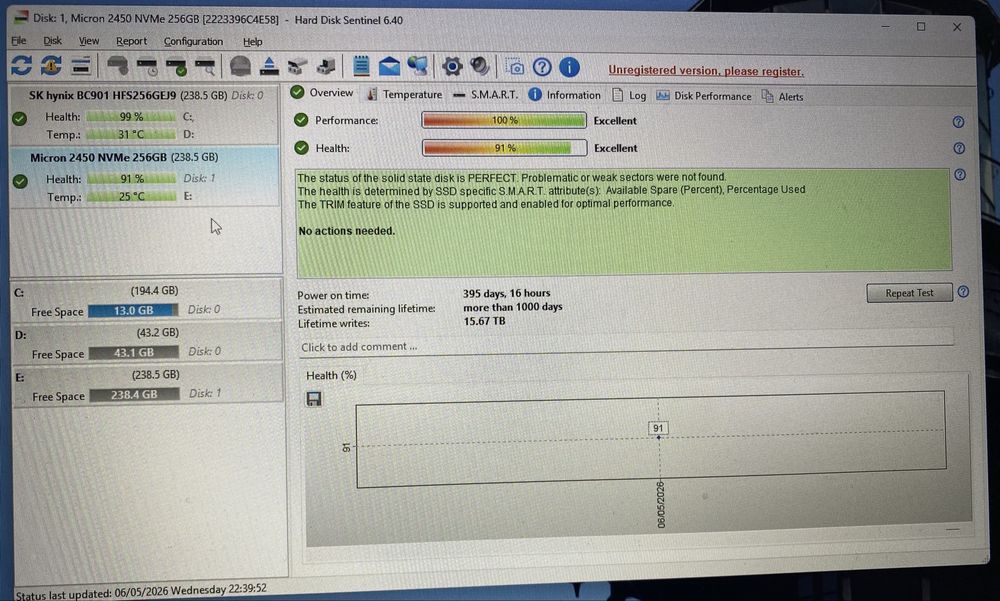Click the grey round disk toolbar icon

(240, 66)
